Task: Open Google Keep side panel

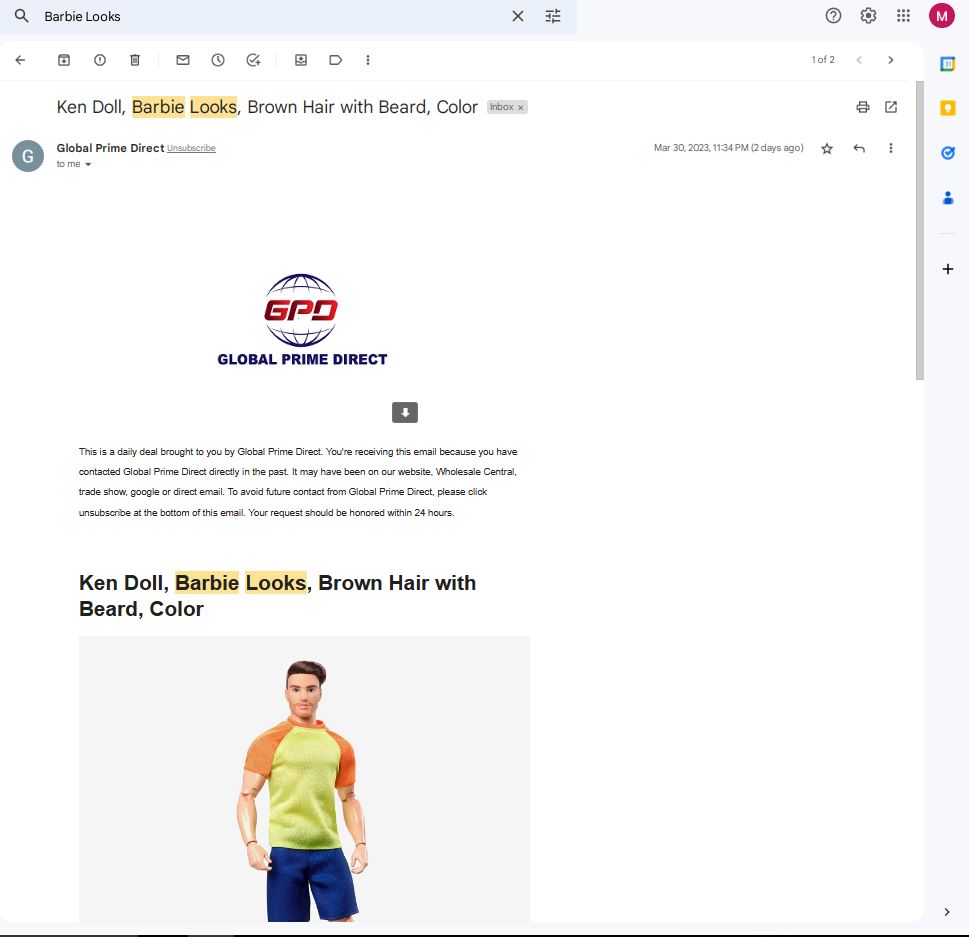Action: click(947, 108)
